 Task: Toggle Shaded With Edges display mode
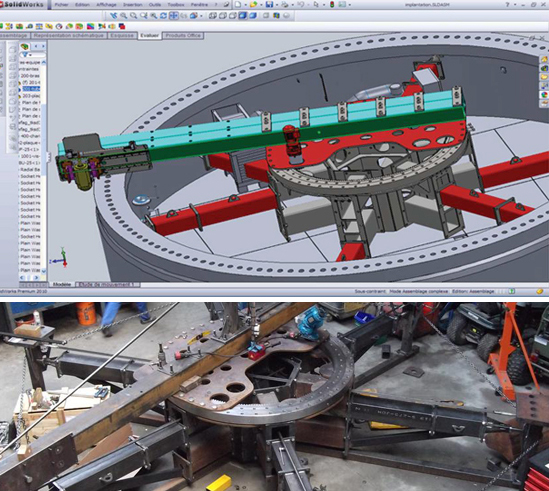tap(243, 16)
